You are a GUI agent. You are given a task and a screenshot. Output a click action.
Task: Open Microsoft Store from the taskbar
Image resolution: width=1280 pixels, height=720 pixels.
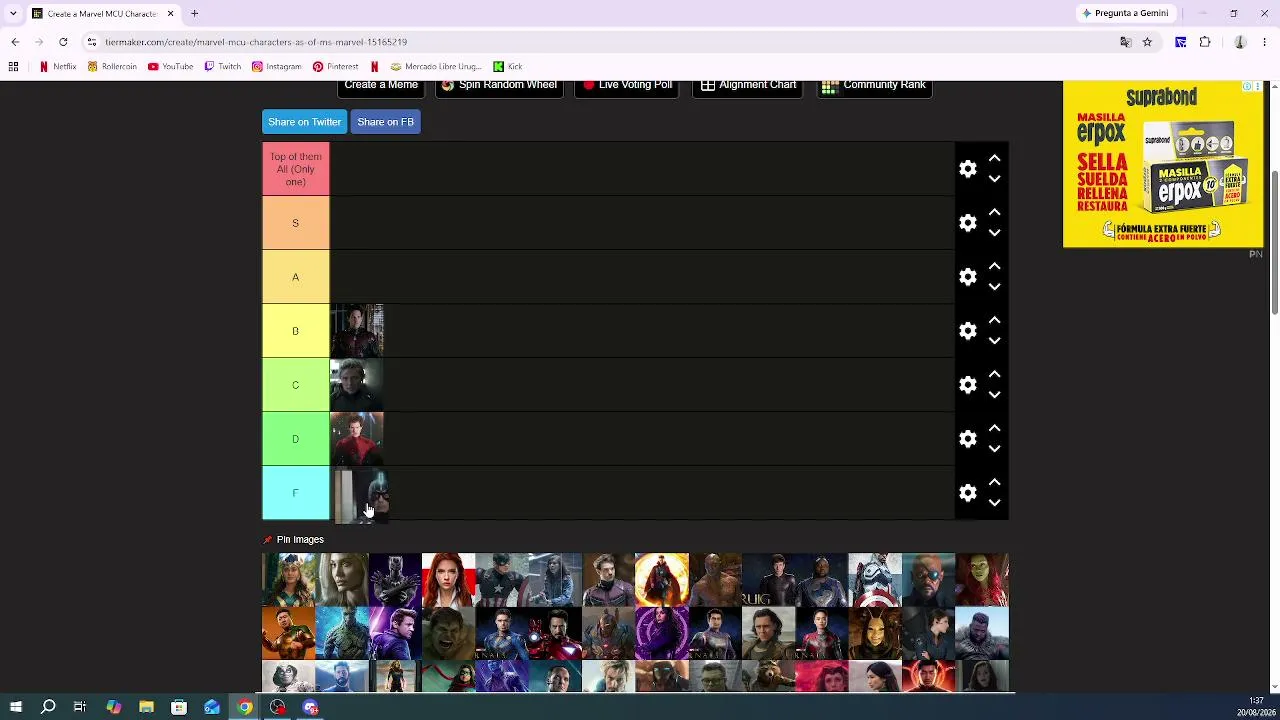click(179, 708)
